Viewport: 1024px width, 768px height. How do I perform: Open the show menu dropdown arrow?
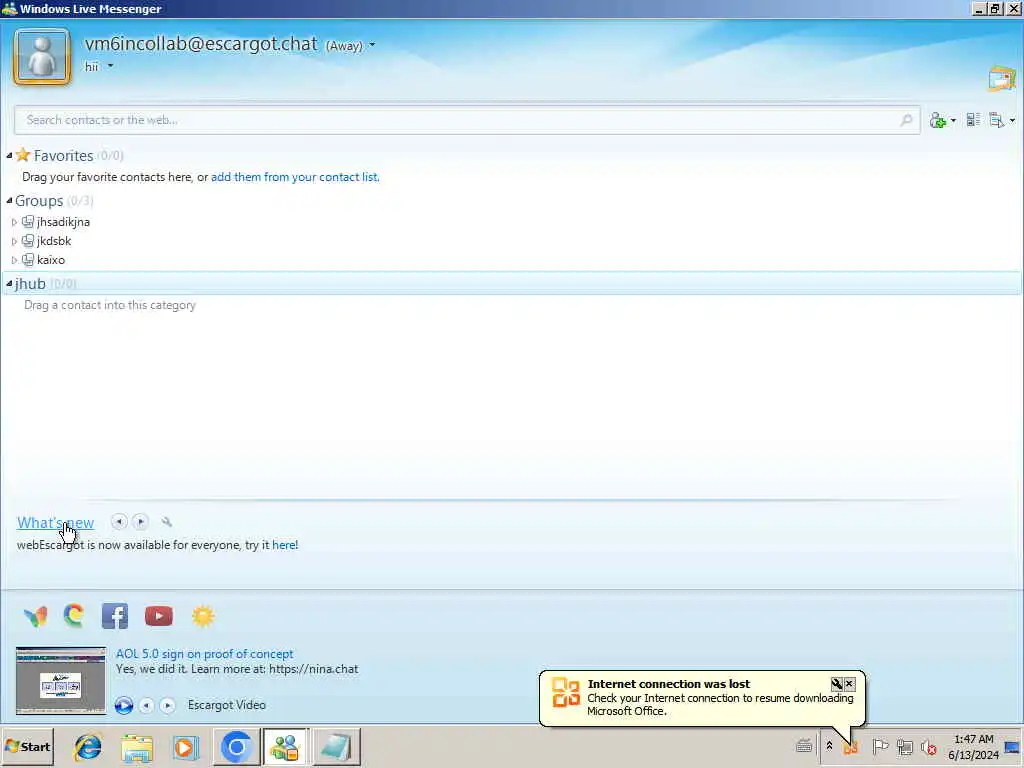pyautogui.click(x=1012, y=120)
